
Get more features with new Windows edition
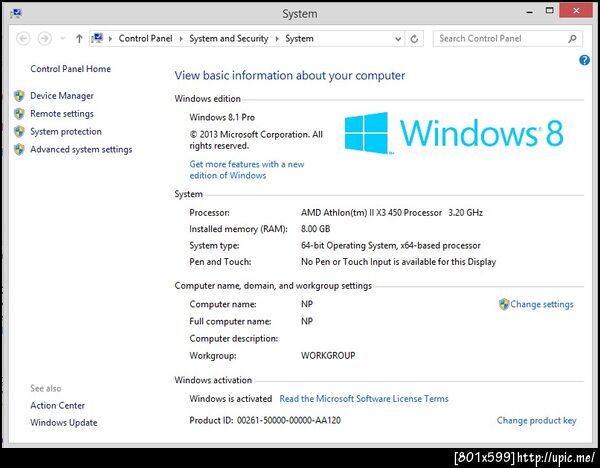click(247, 170)
